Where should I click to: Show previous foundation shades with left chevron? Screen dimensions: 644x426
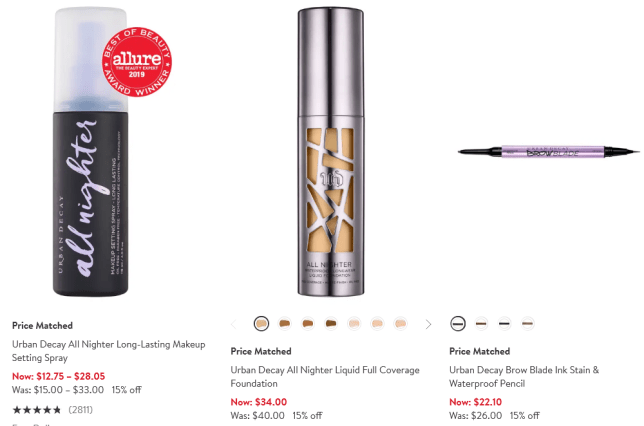click(234, 324)
